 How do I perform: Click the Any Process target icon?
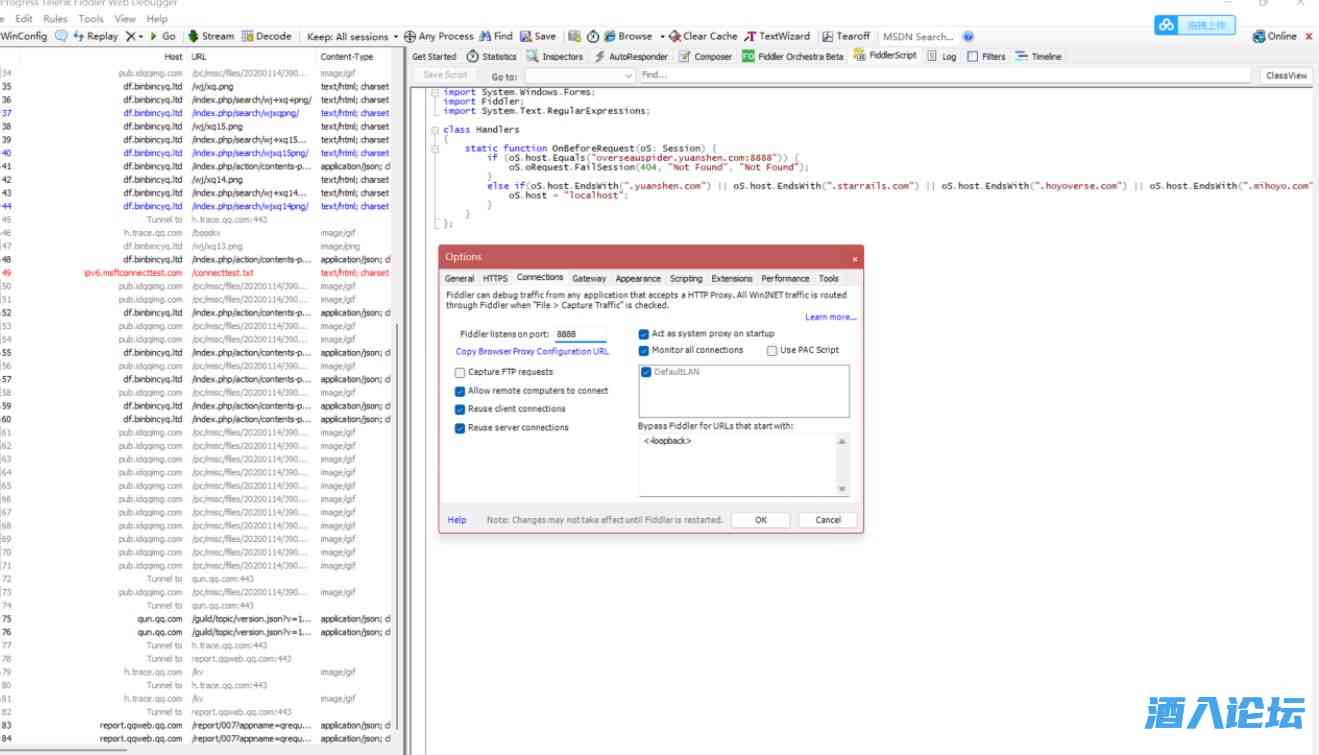coord(410,37)
